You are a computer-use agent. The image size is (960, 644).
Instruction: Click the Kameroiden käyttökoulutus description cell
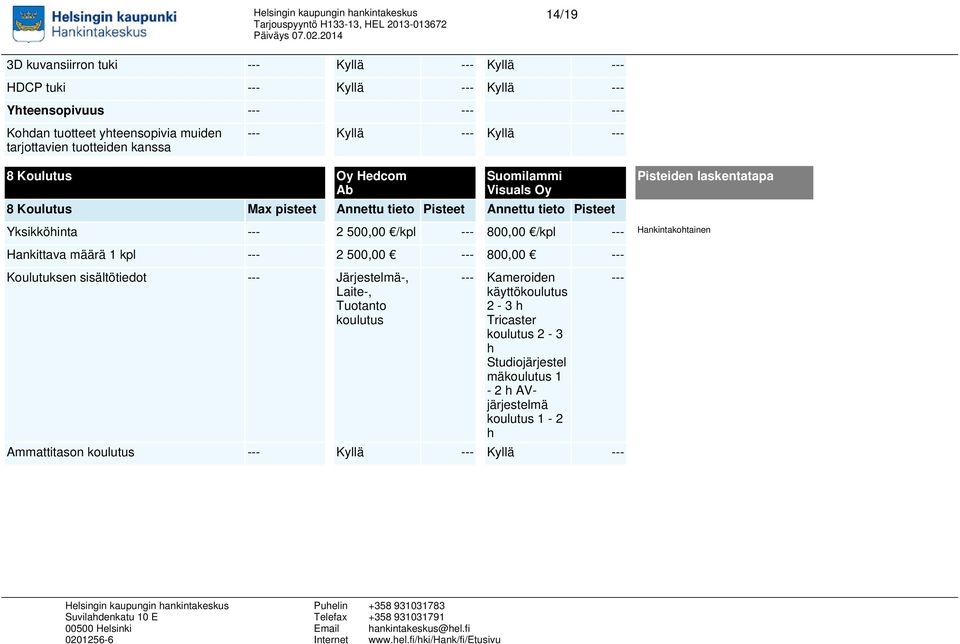point(527,355)
